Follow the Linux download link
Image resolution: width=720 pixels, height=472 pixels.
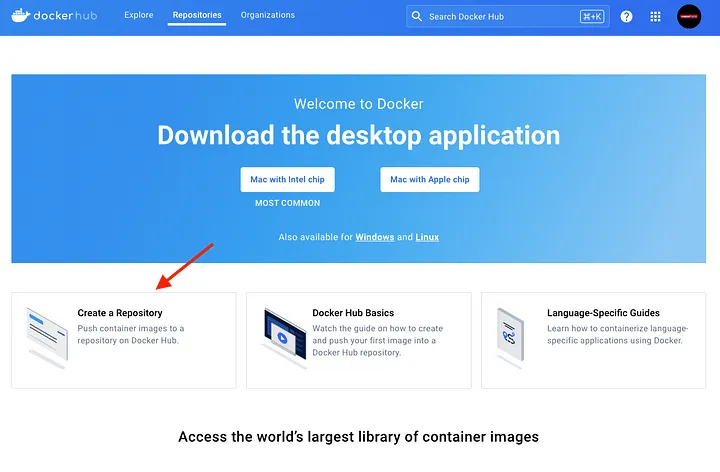tap(427, 237)
